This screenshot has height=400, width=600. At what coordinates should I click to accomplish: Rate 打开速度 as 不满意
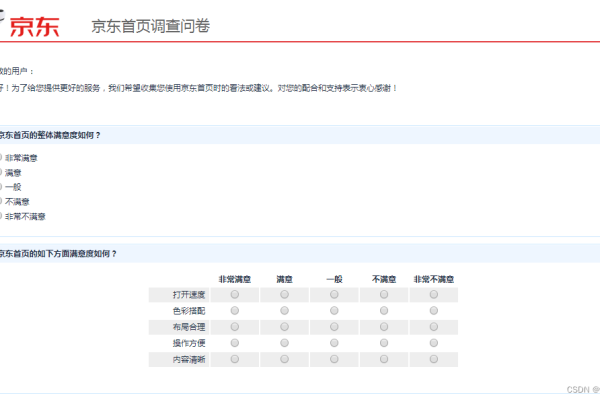tap(384, 294)
